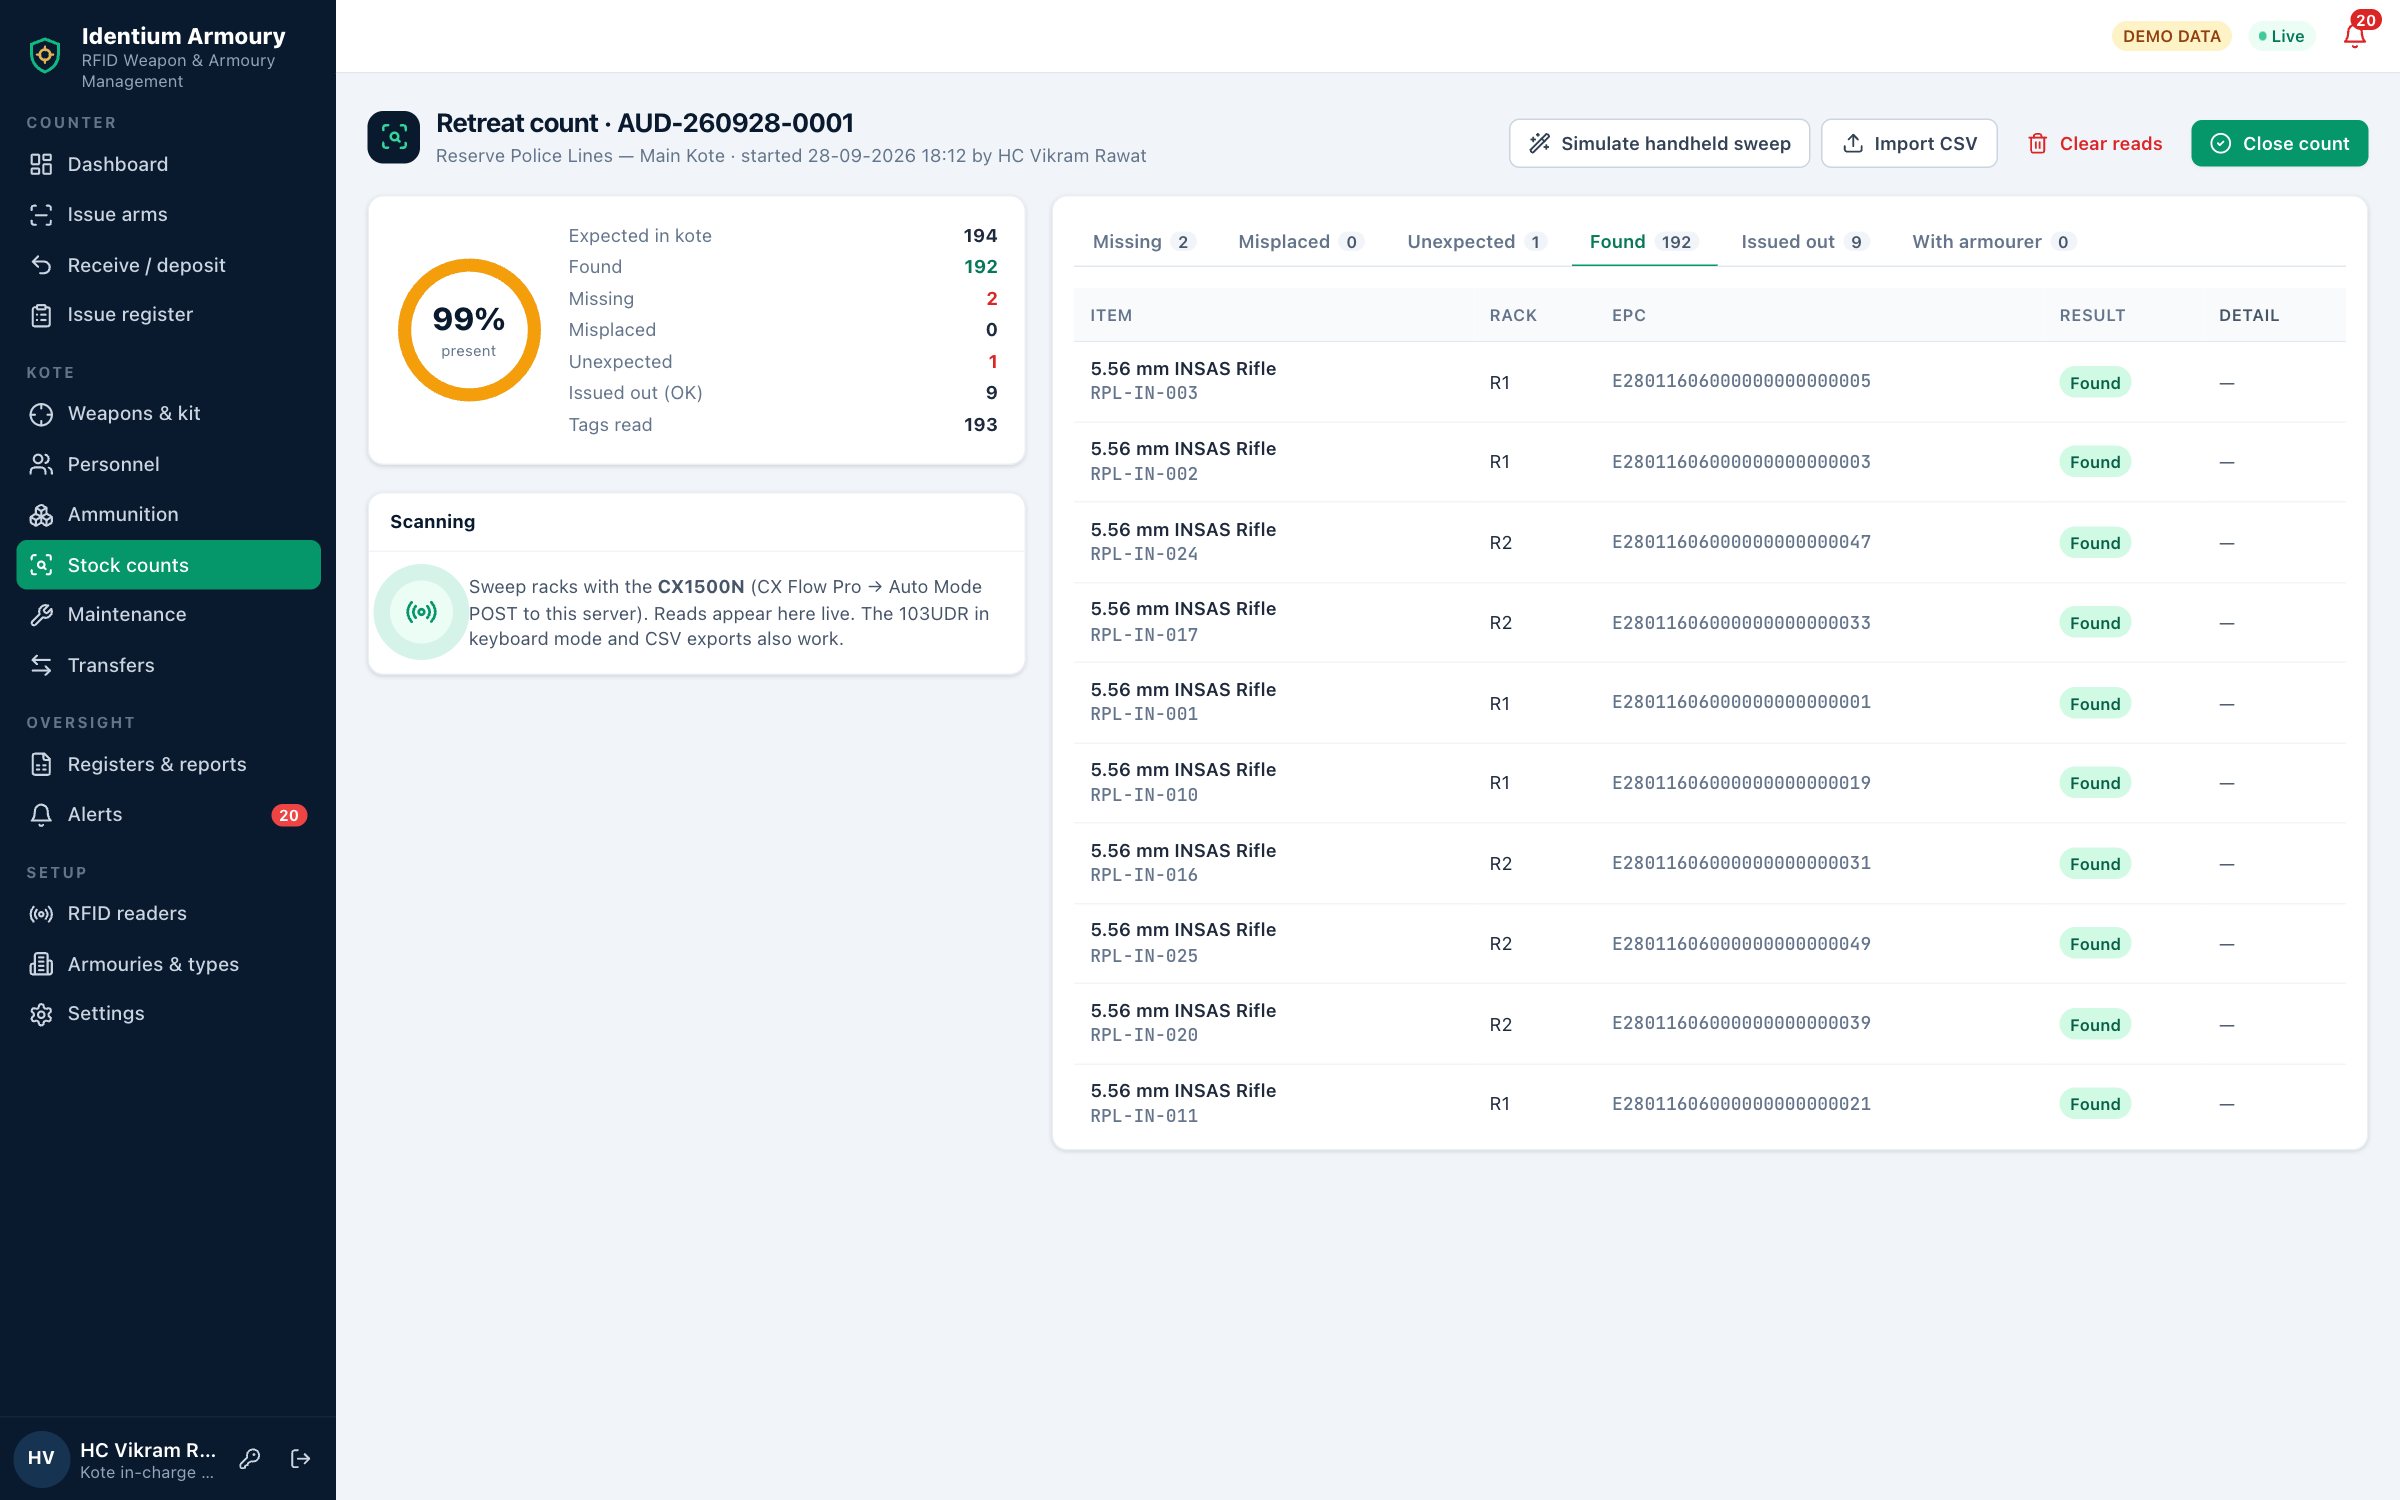Click the key icon in the user footer
Viewport: 2400px width, 1500px height.
pos(250,1459)
